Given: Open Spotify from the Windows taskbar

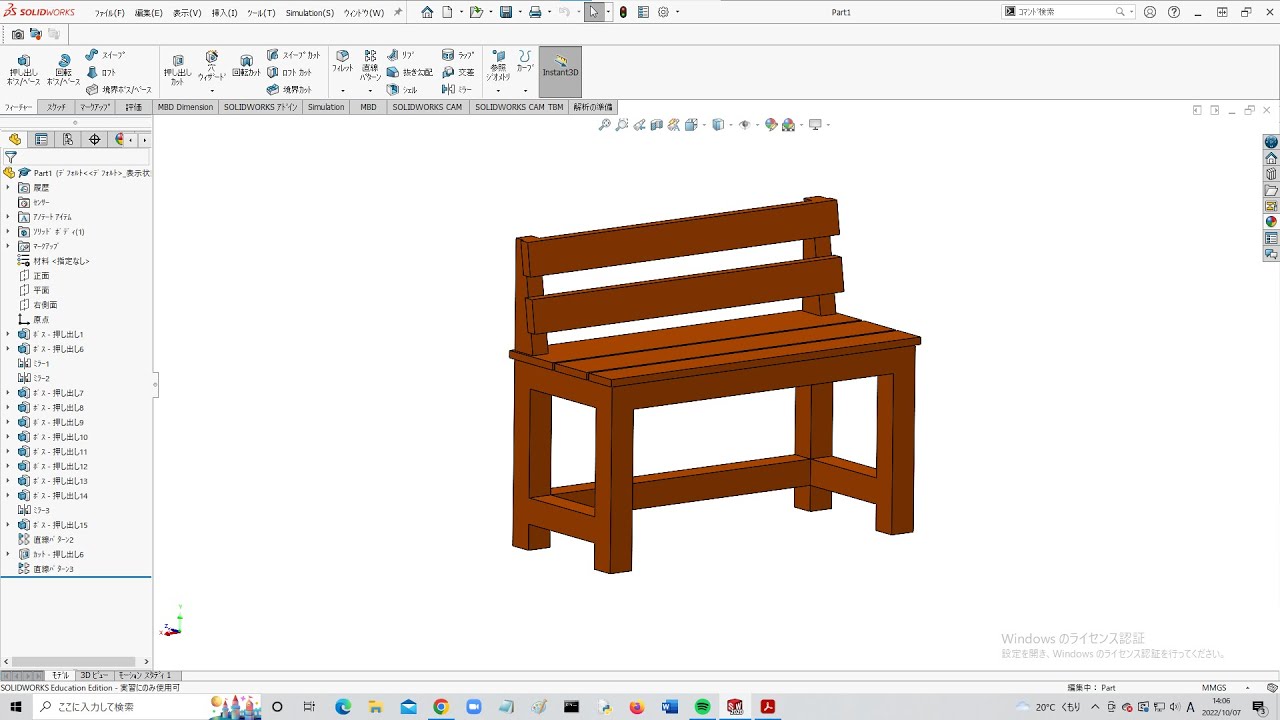Looking at the screenshot, I should click(703, 707).
